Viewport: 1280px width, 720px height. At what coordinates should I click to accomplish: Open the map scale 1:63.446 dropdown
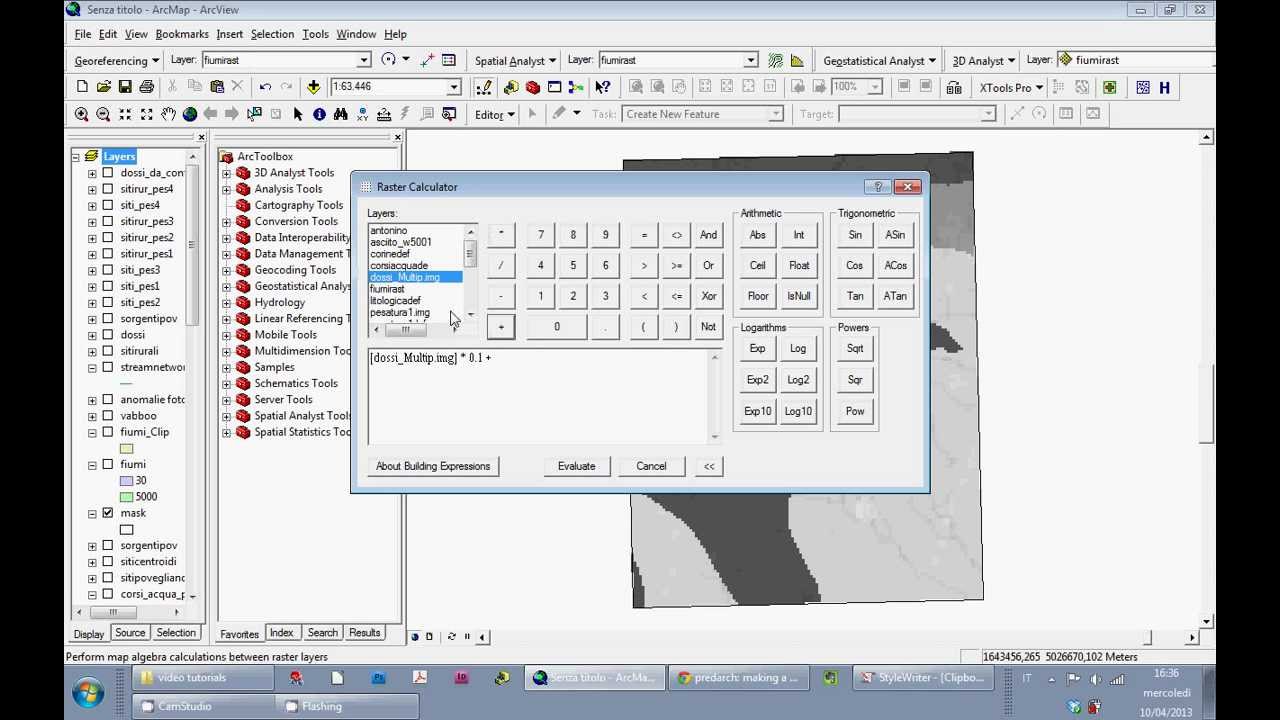454,87
